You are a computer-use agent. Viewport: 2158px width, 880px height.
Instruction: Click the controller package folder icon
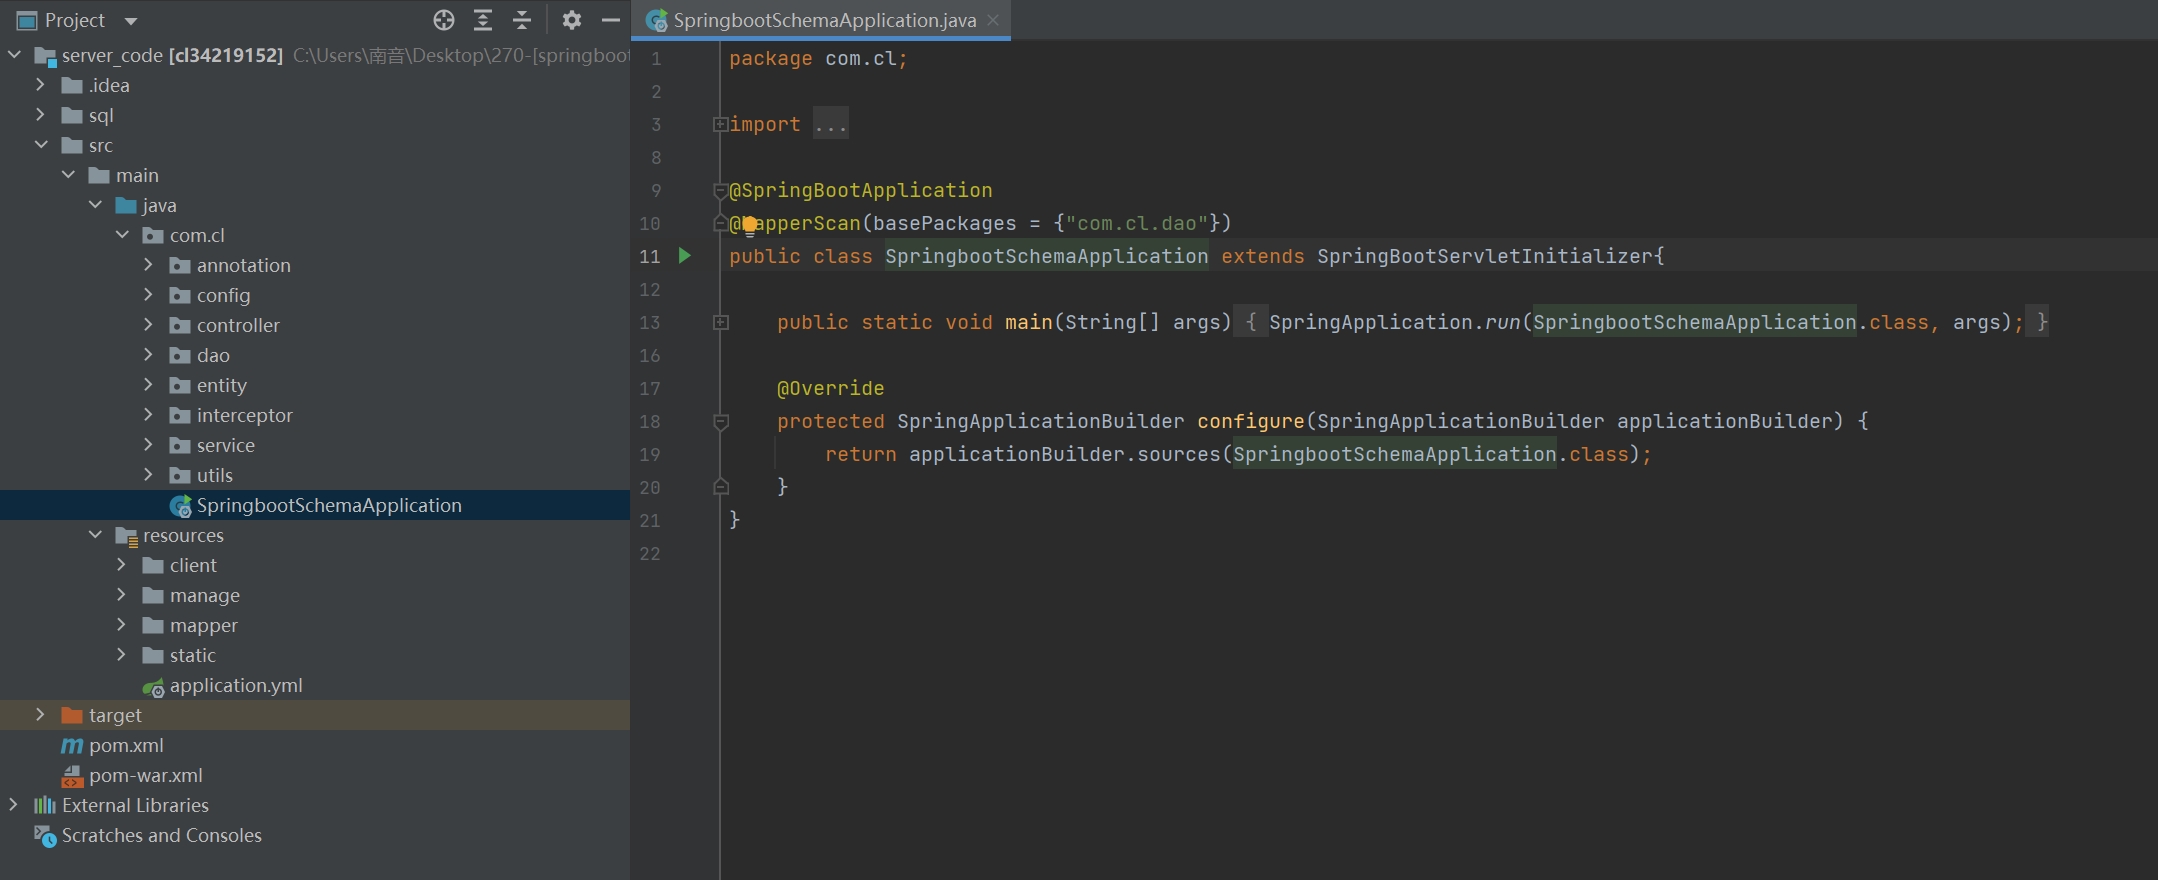pos(180,325)
